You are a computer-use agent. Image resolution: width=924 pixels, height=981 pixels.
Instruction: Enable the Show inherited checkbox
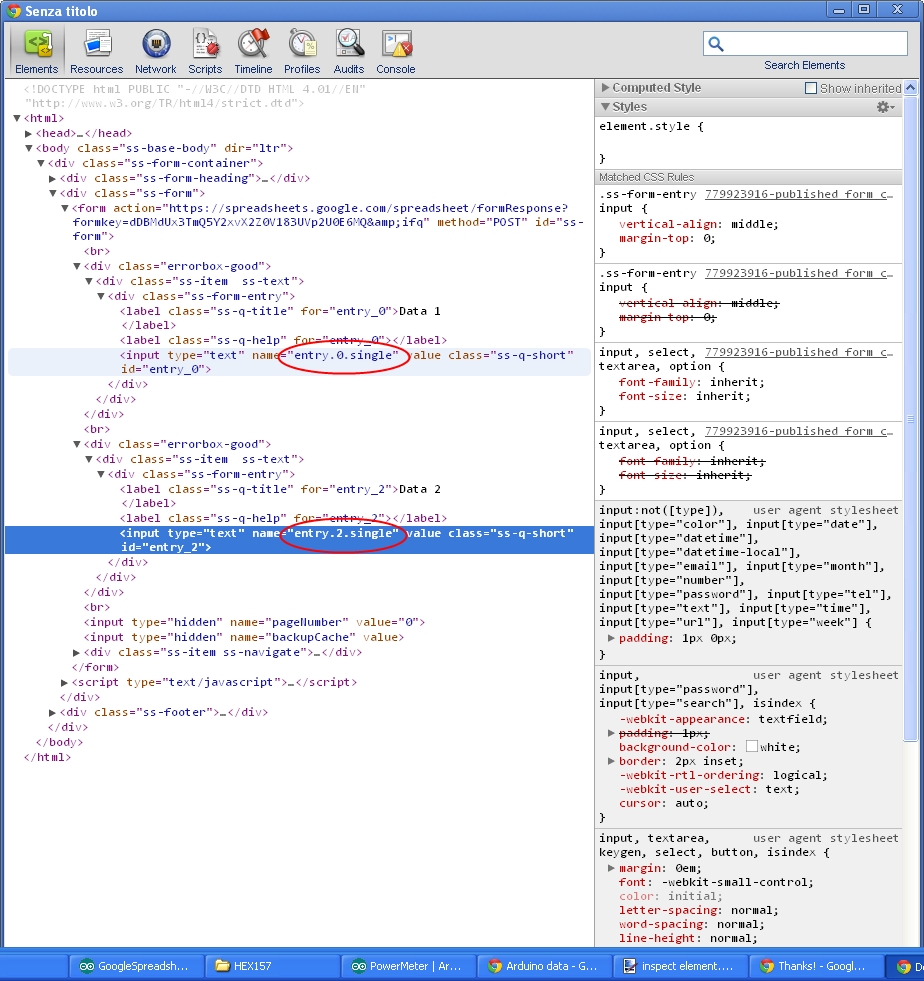[811, 88]
